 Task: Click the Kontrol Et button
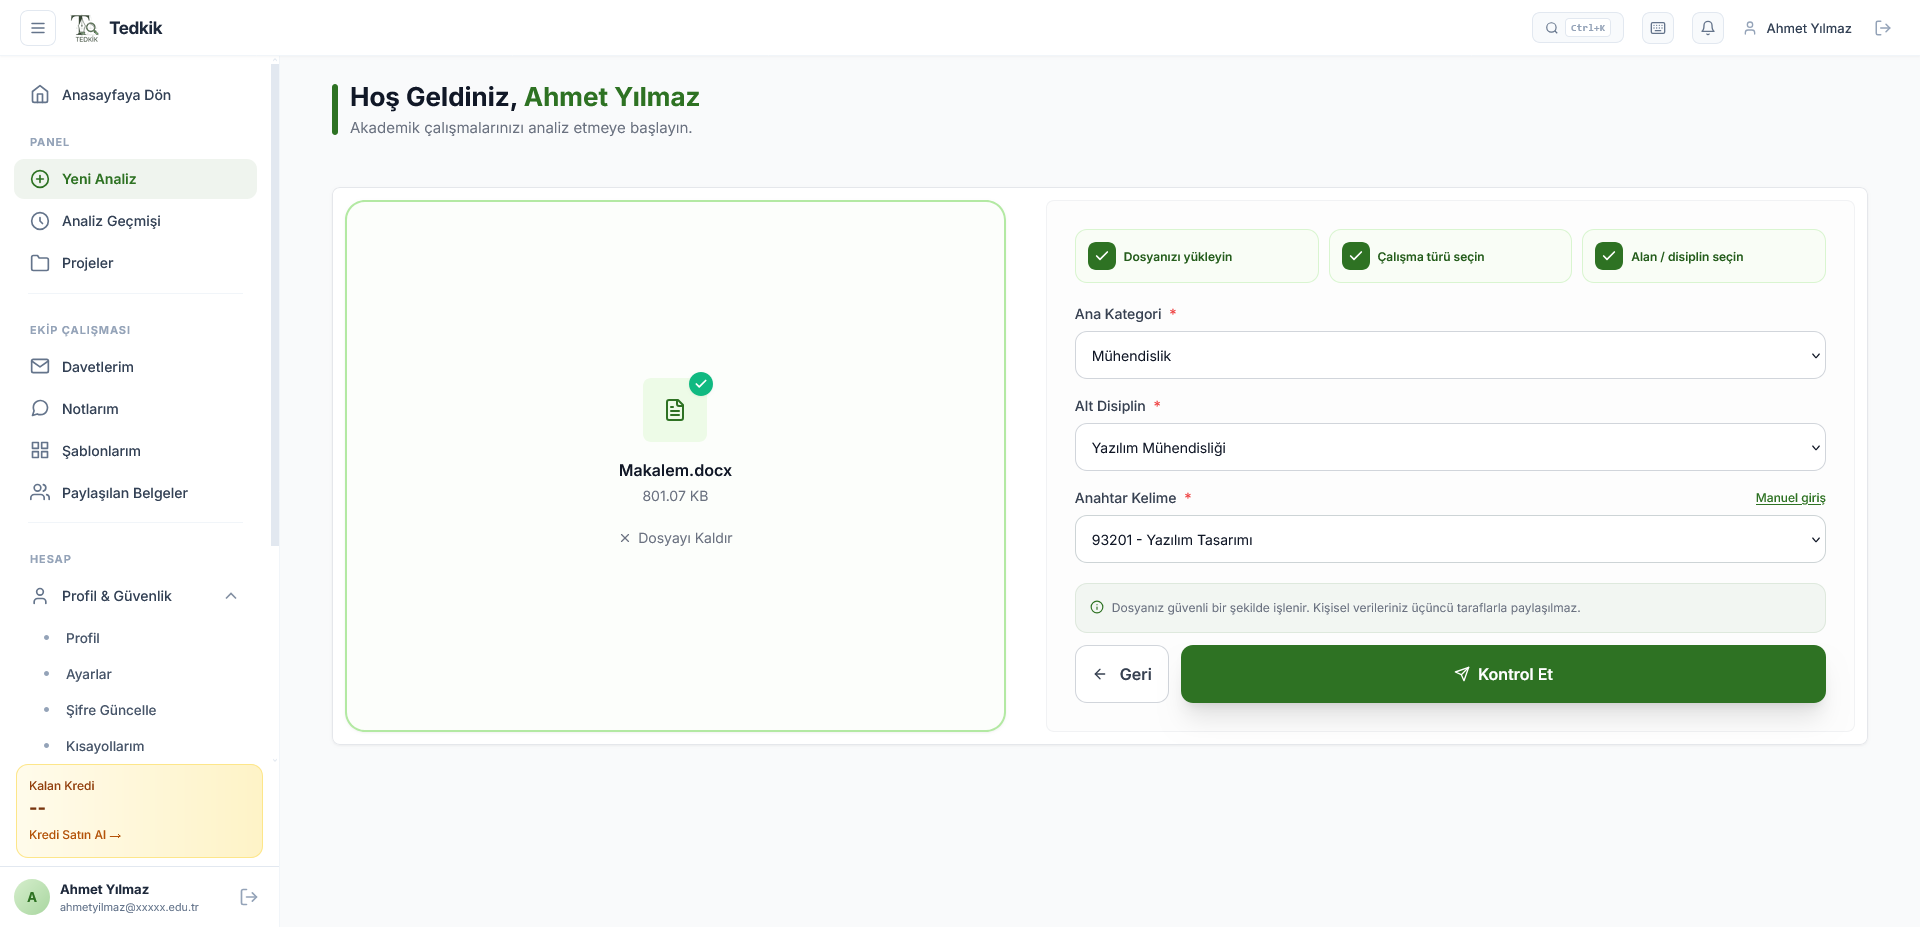(x=1503, y=674)
